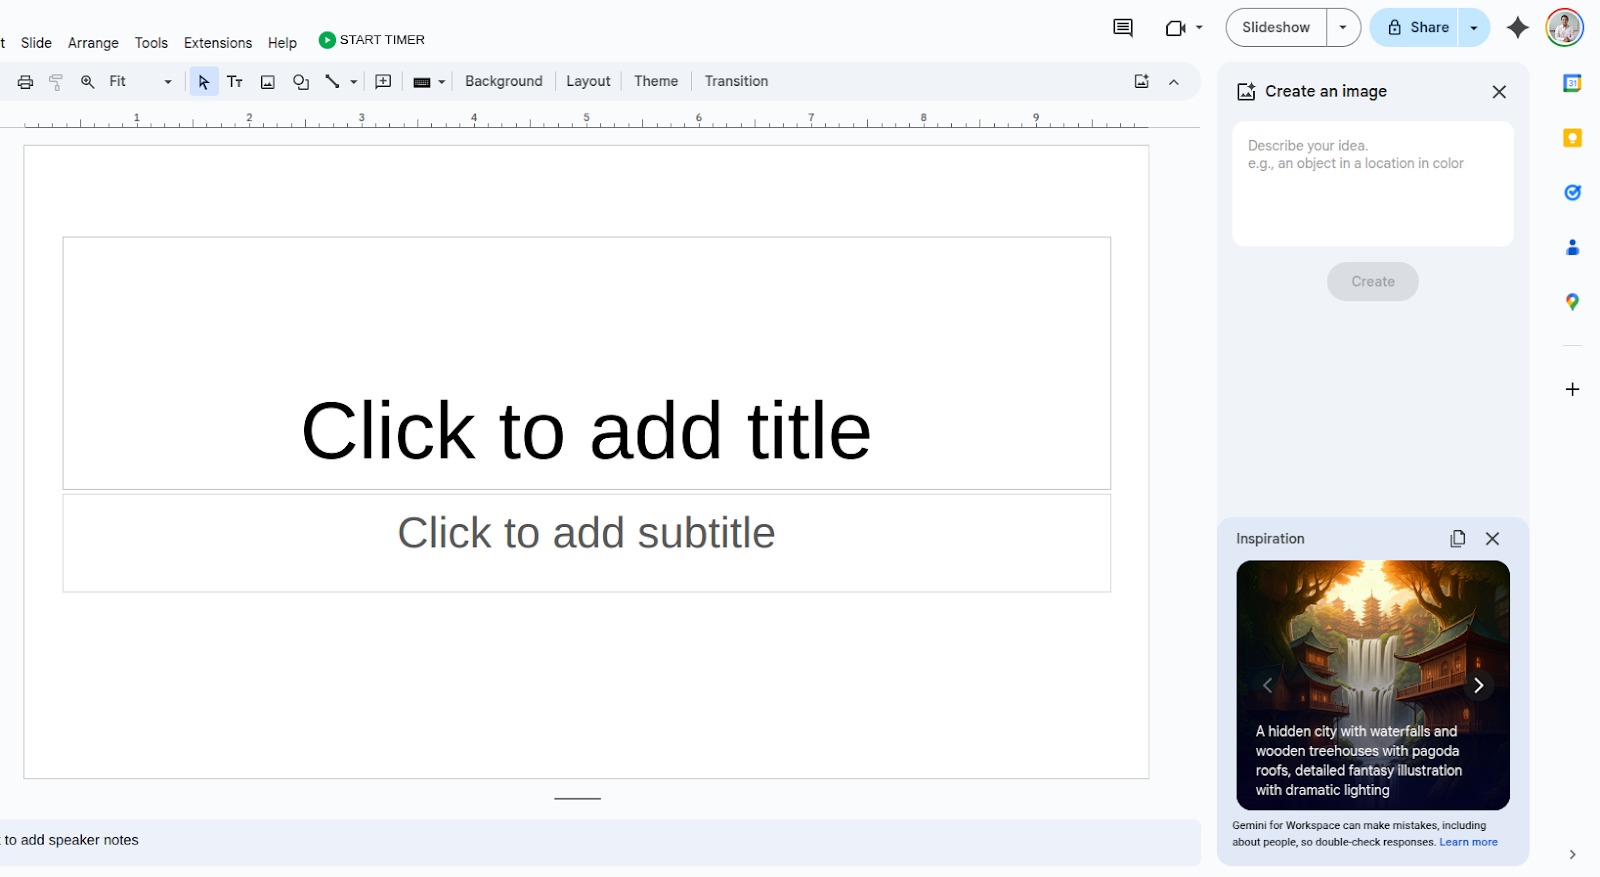
Task: Select the Paint format tool
Action: click(56, 82)
